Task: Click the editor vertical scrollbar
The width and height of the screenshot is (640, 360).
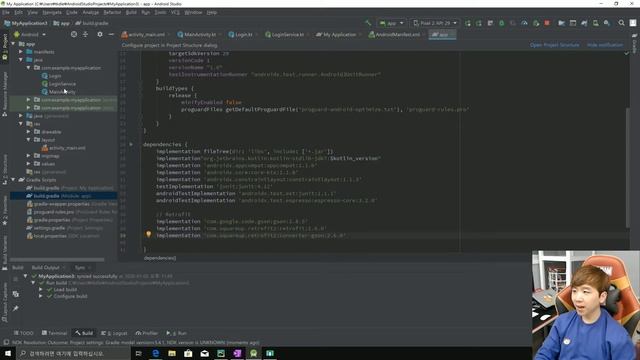Action: [628, 168]
